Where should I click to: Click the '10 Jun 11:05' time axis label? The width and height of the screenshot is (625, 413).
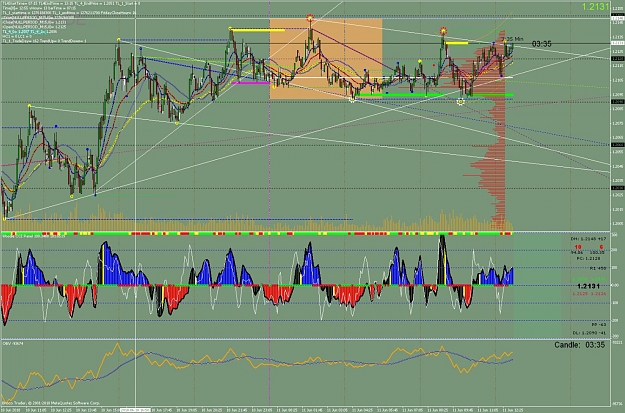[x=36, y=409]
